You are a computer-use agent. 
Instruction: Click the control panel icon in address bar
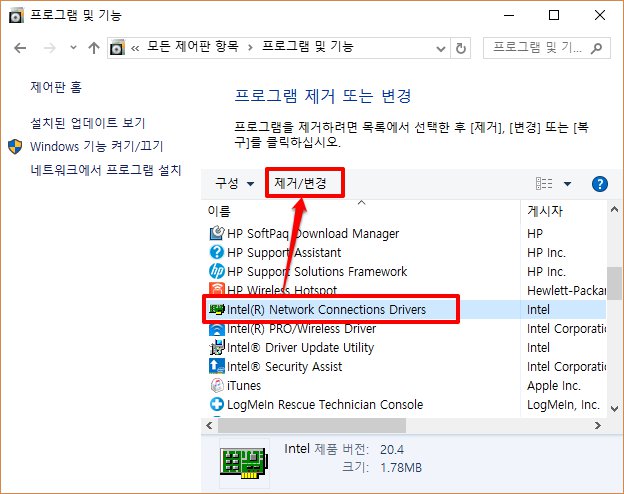click(x=117, y=48)
